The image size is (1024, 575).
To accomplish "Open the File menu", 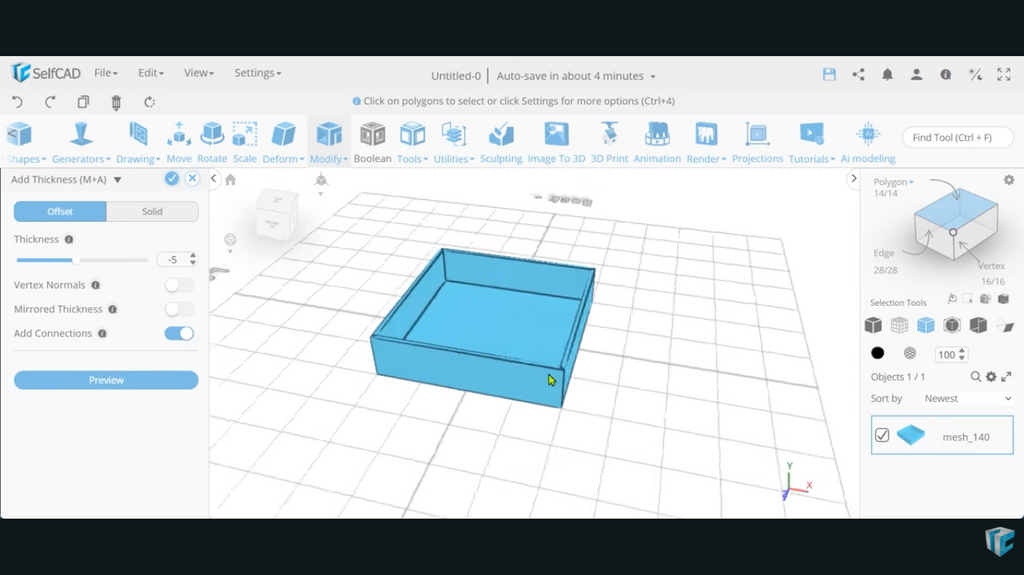I will (106, 73).
